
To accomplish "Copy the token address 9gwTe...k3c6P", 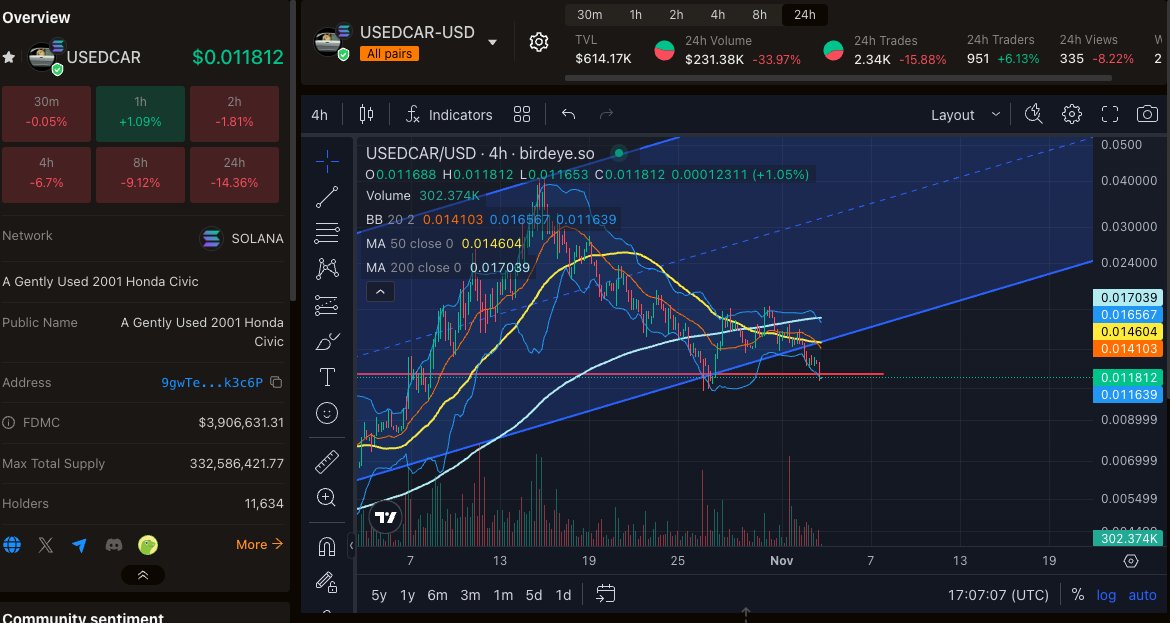I will (276, 382).
